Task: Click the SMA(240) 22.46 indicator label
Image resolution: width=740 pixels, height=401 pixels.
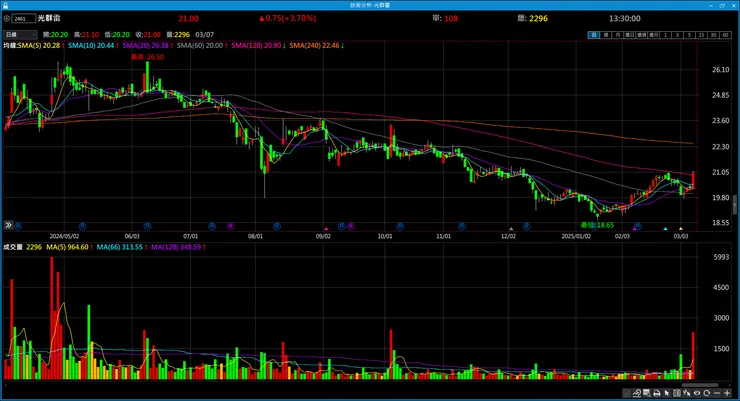Action: click(314, 46)
